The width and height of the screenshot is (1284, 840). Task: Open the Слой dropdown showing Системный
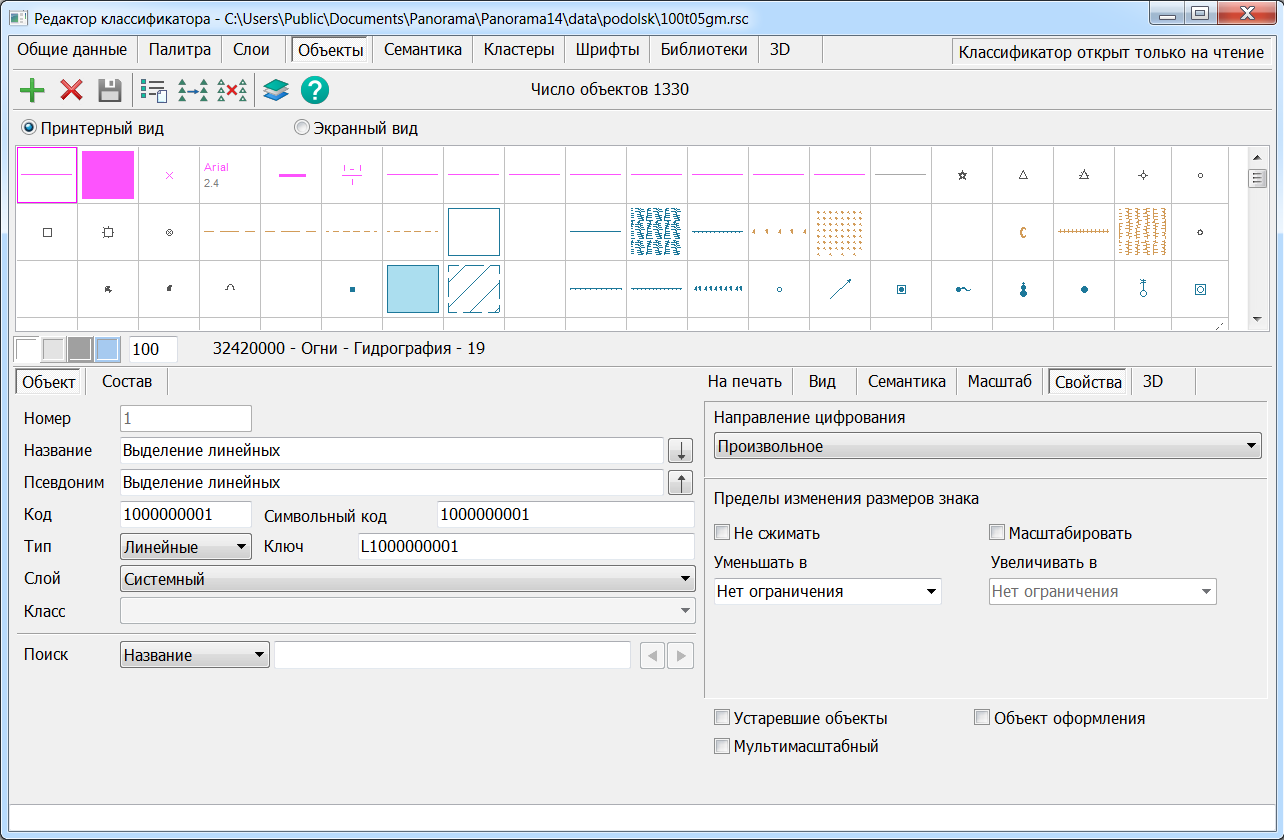click(407, 579)
